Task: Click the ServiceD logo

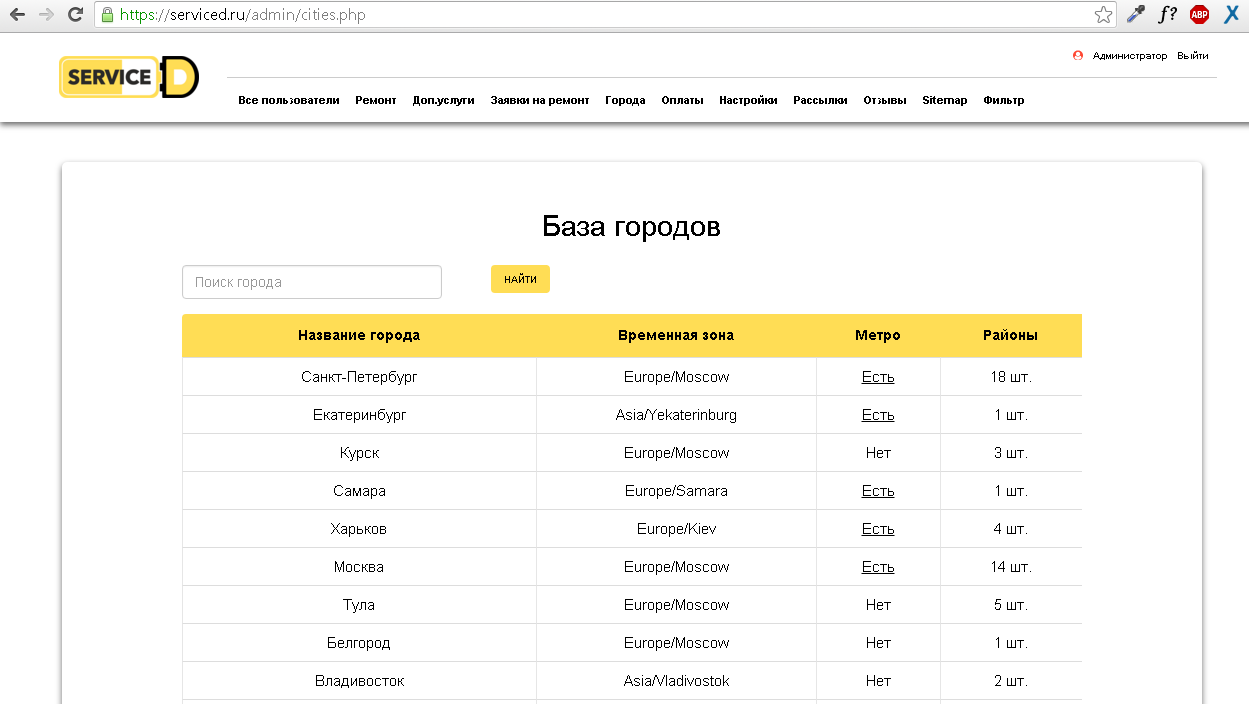Action: (x=129, y=77)
